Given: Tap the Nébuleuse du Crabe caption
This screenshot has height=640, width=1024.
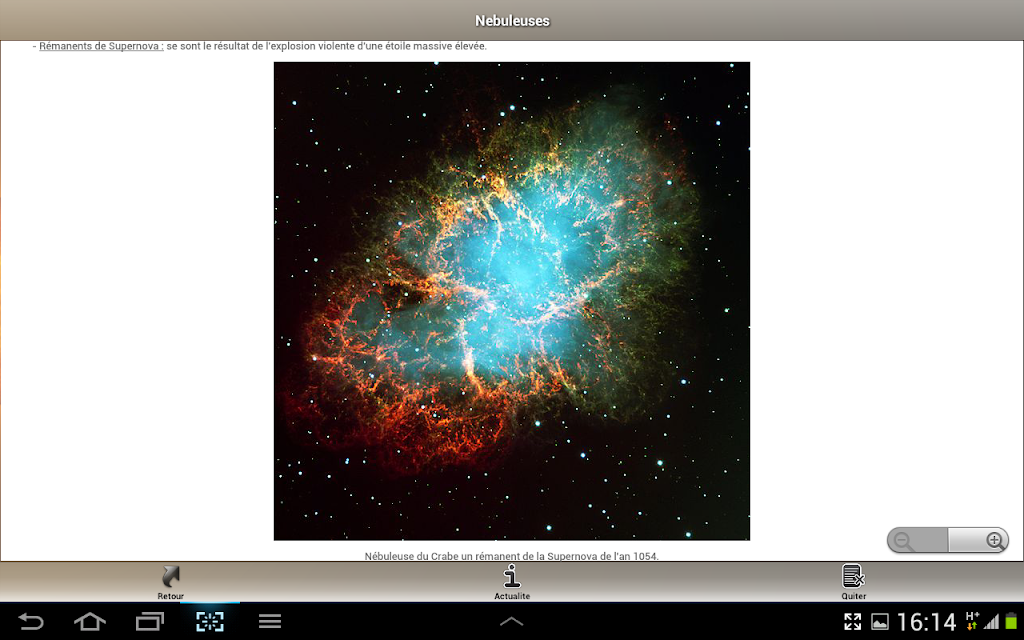Looking at the screenshot, I should [511, 556].
